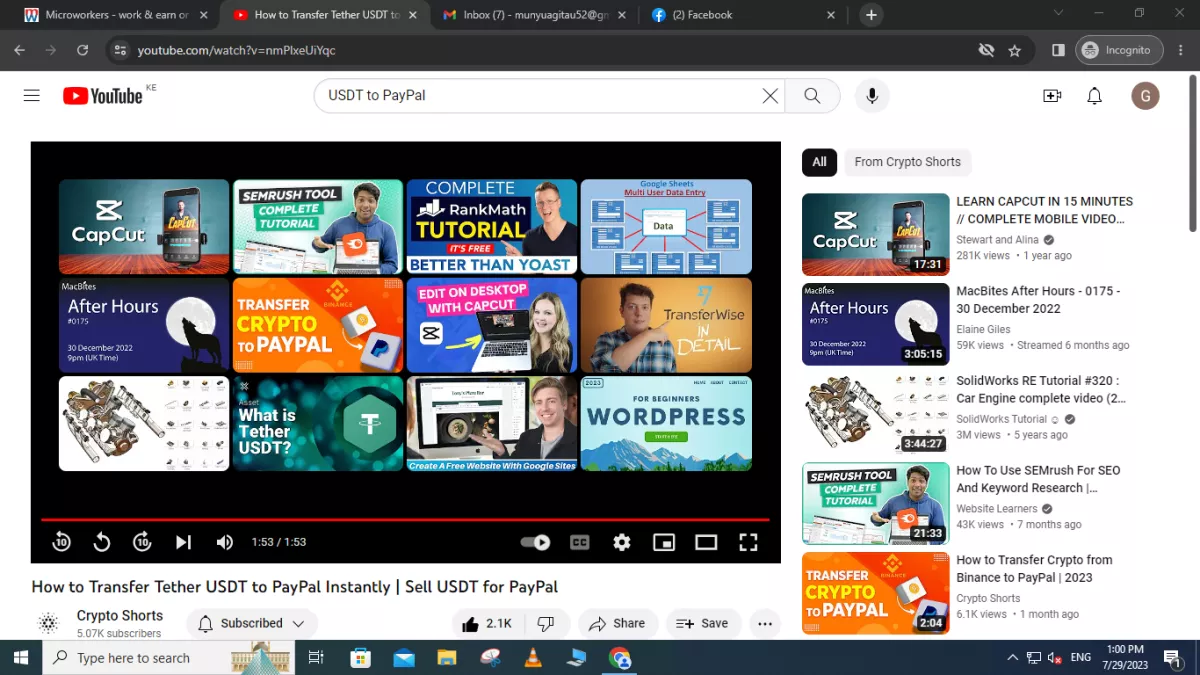Click the Transfer Crypto to PayPal endscreen tile
Screen dimensions: 1200x675
coord(318,325)
